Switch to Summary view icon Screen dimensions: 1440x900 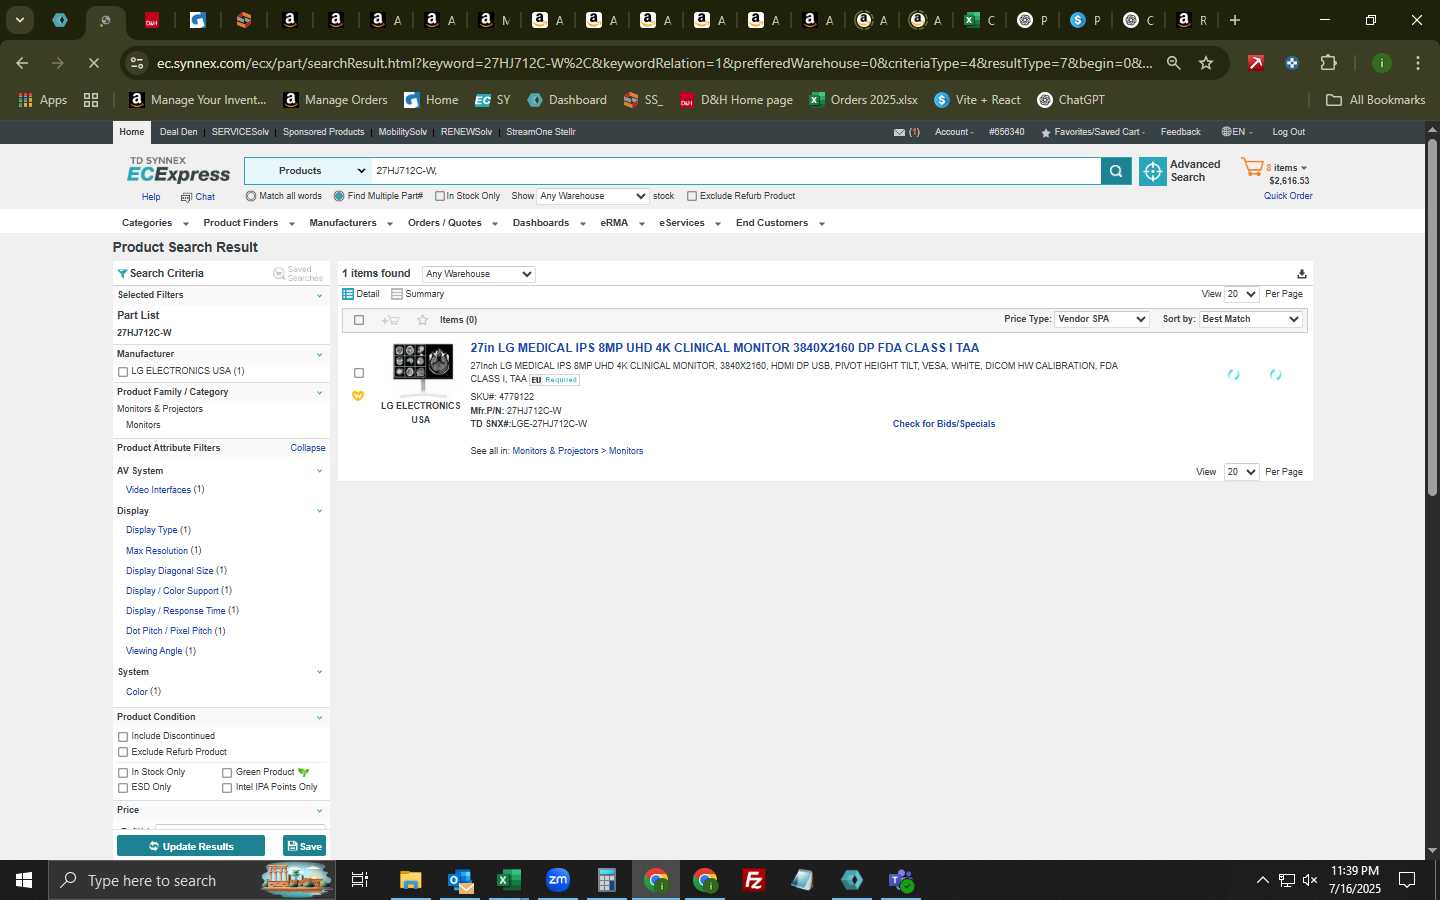[397, 294]
